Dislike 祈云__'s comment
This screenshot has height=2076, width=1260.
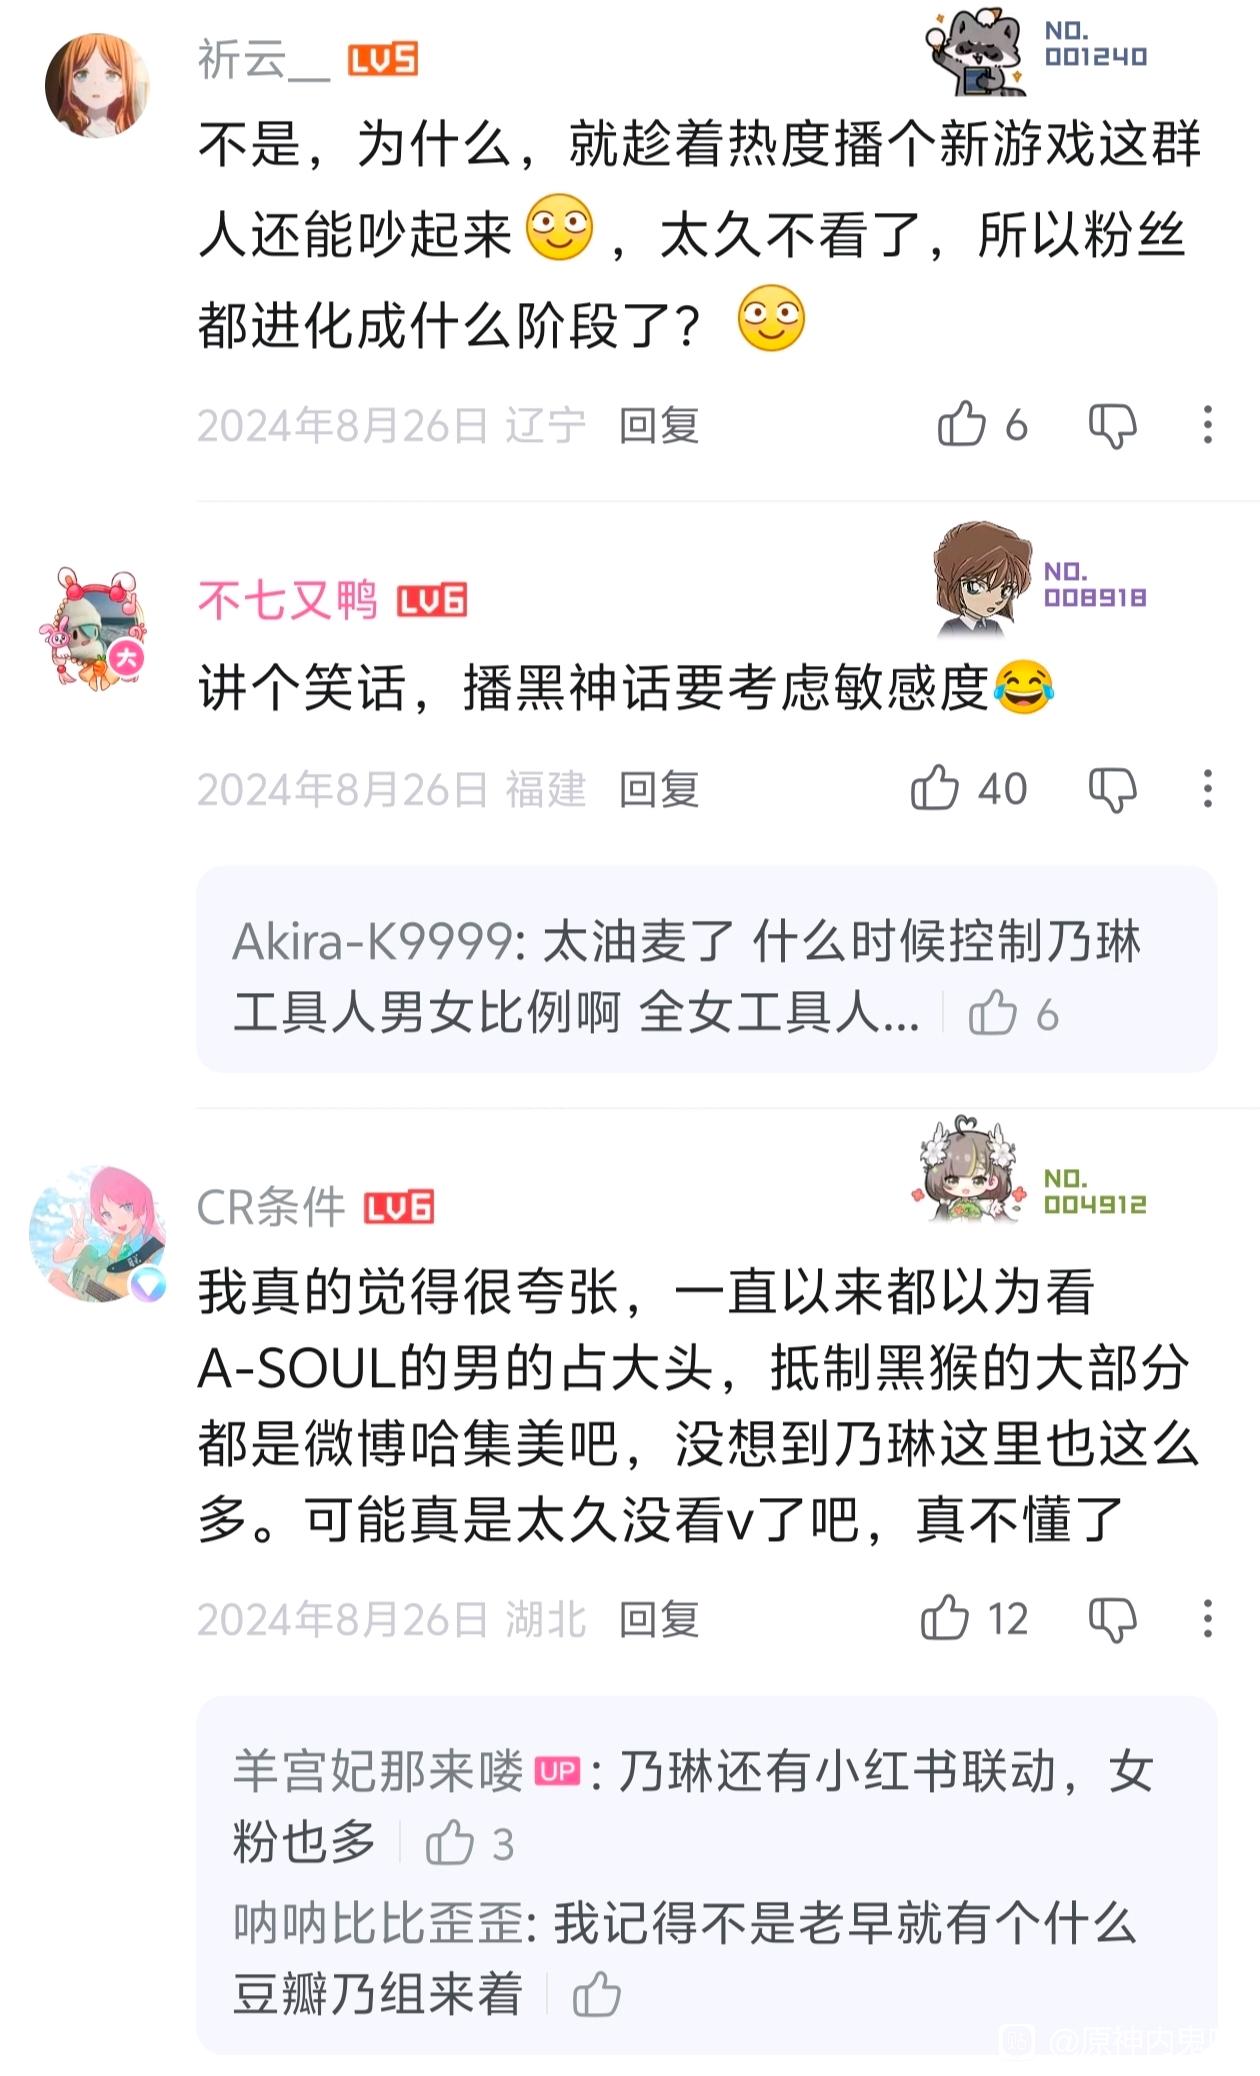pos(1113,426)
